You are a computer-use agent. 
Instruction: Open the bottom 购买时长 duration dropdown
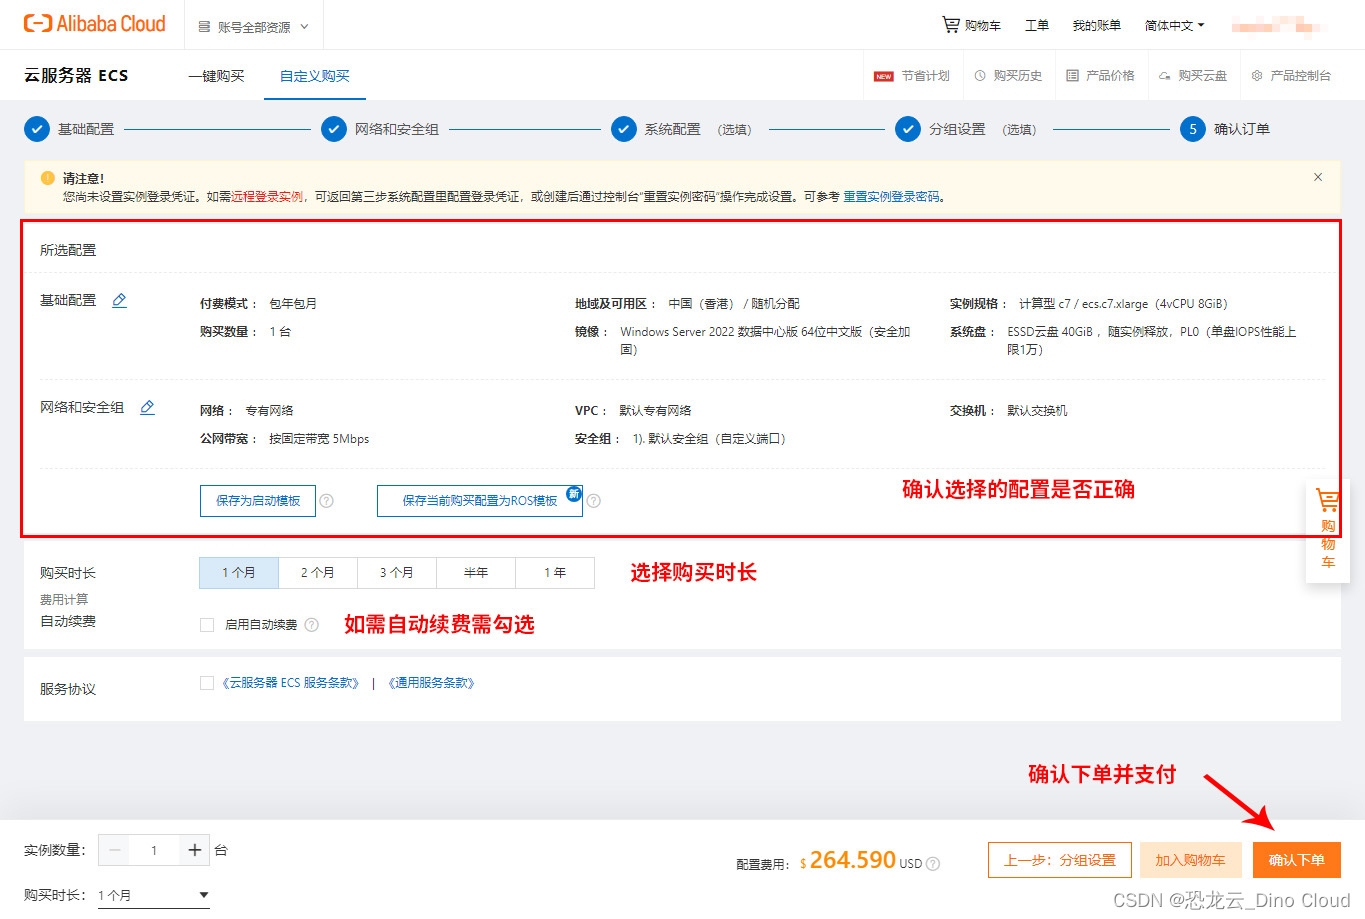click(152, 895)
